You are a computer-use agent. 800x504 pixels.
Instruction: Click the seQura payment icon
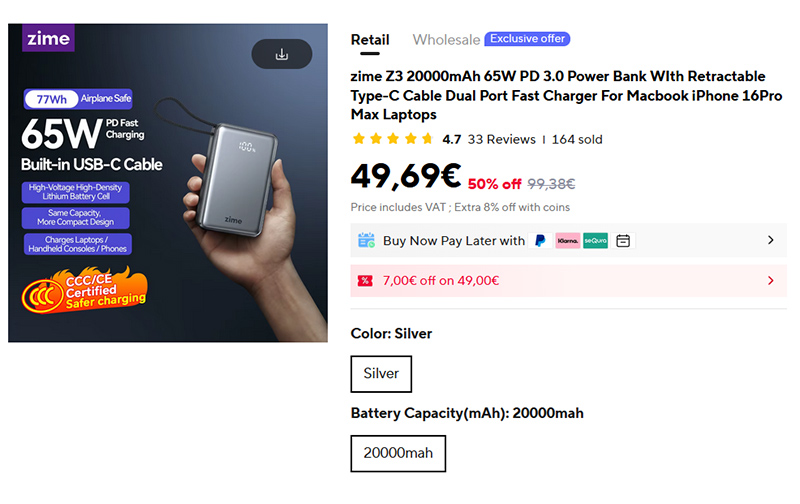coord(596,241)
